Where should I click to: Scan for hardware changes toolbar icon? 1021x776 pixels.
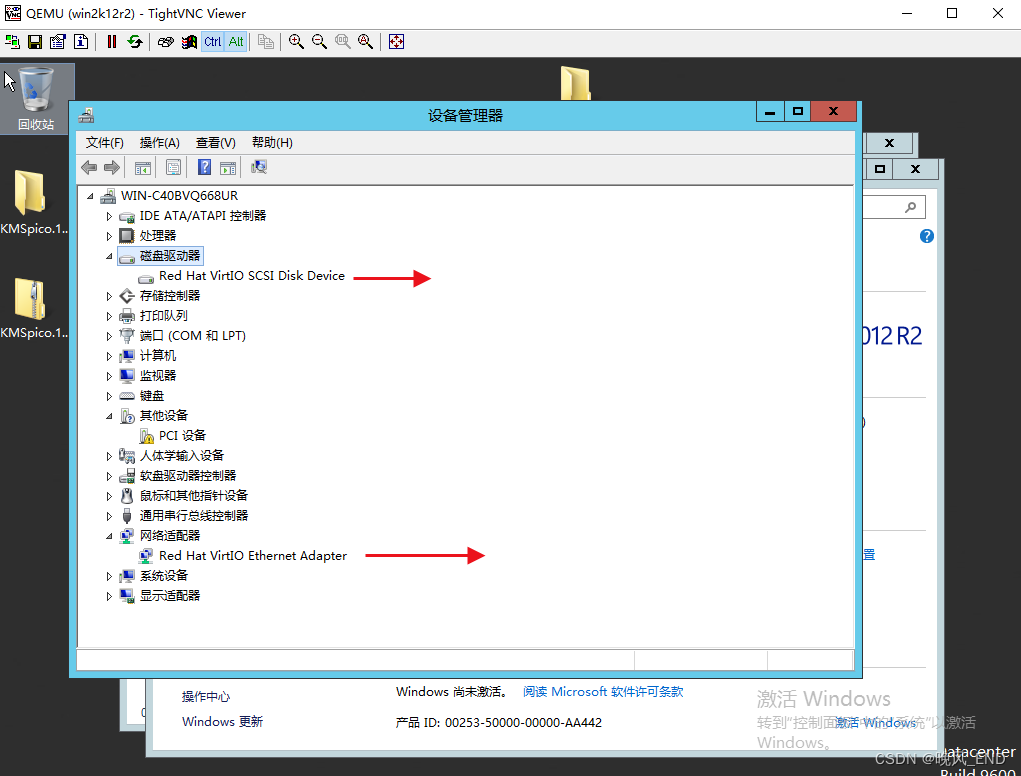point(259,168)
